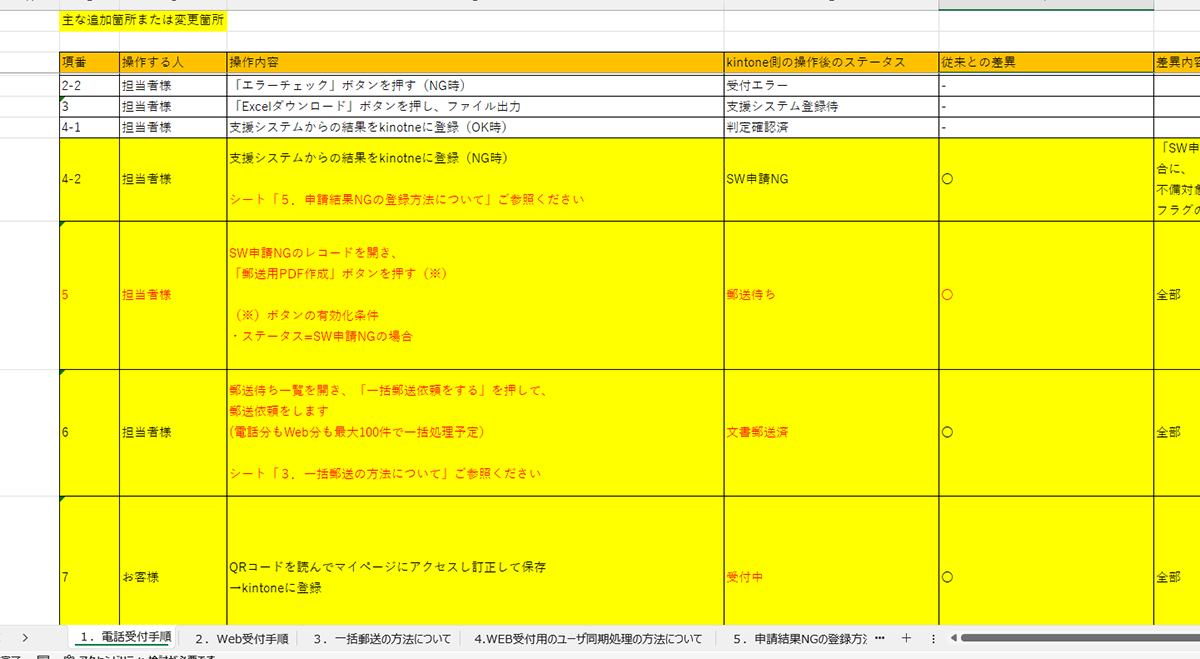1200x659 pixels.
Task: Click the horizontal scrollbar left arrow
Action: (954, 637)
